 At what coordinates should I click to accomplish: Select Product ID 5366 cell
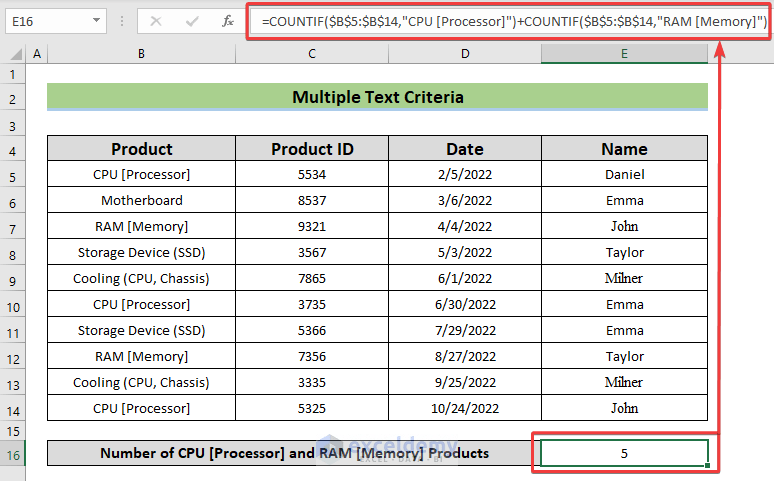(x=312, y=330)
